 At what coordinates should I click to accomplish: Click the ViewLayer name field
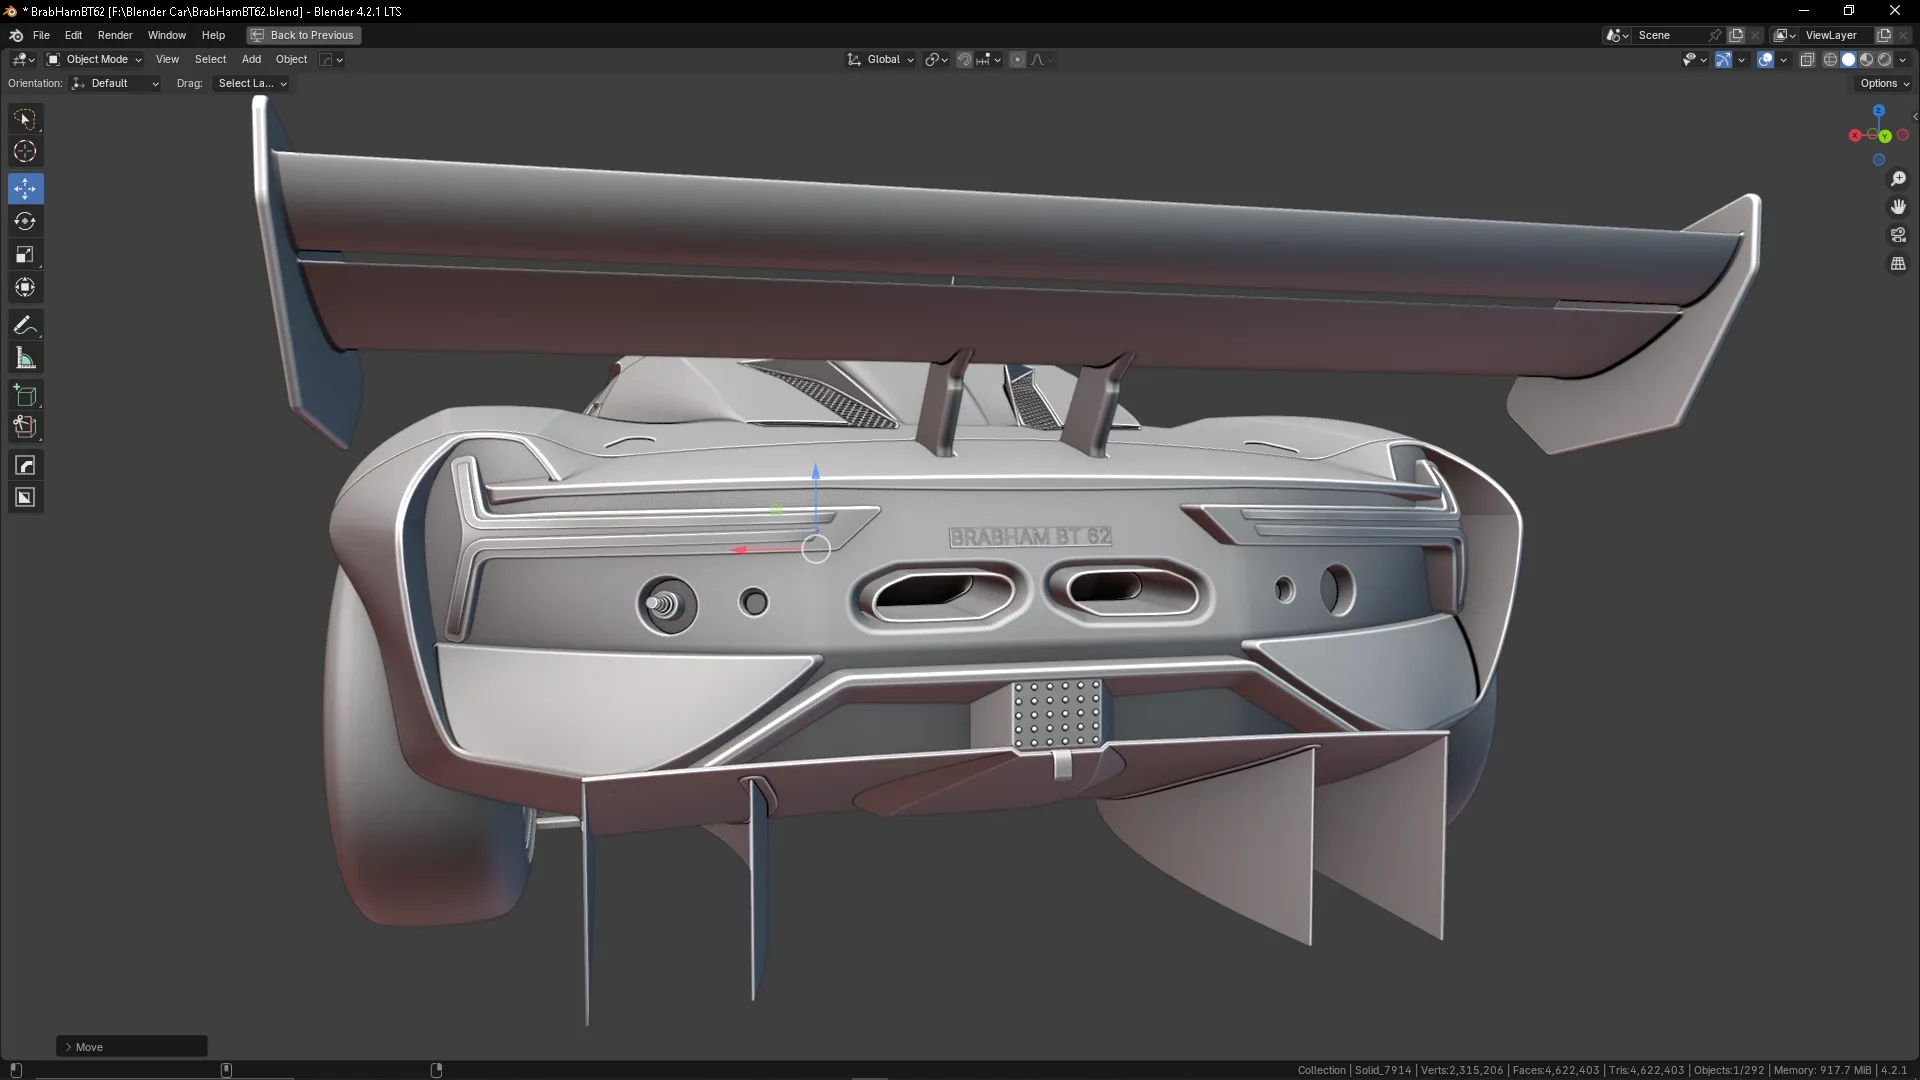(x=1836, y=35)
